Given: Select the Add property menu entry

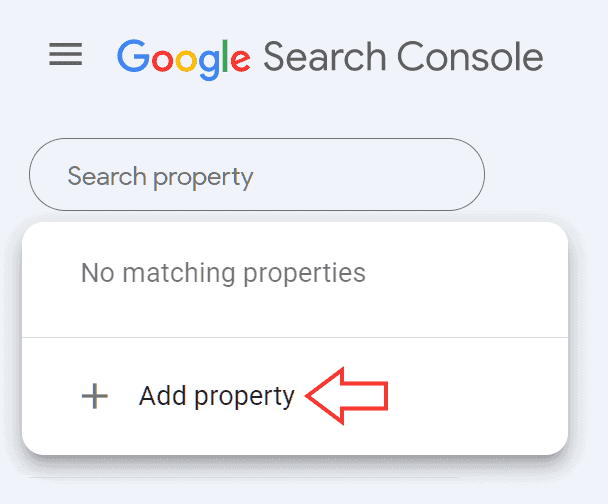Looking at the screenshot, I should click(x=217, y=397).
